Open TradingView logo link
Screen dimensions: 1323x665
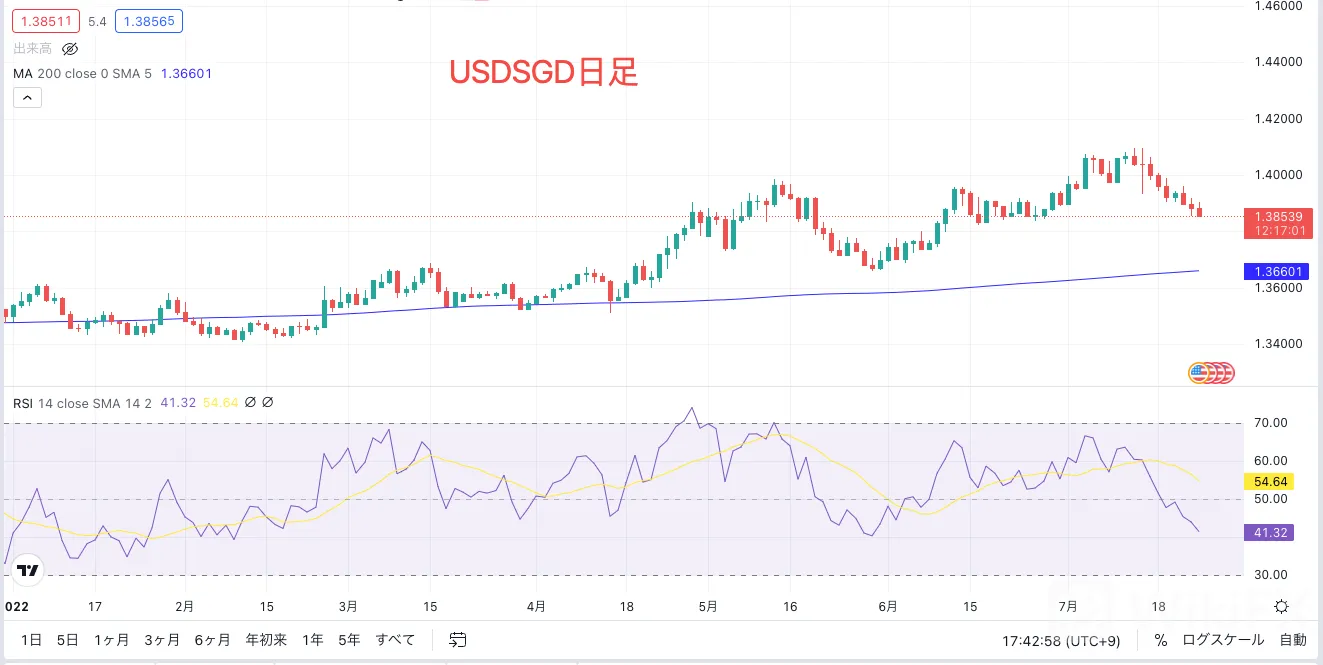pyautogui.click(x=28, y=571)
